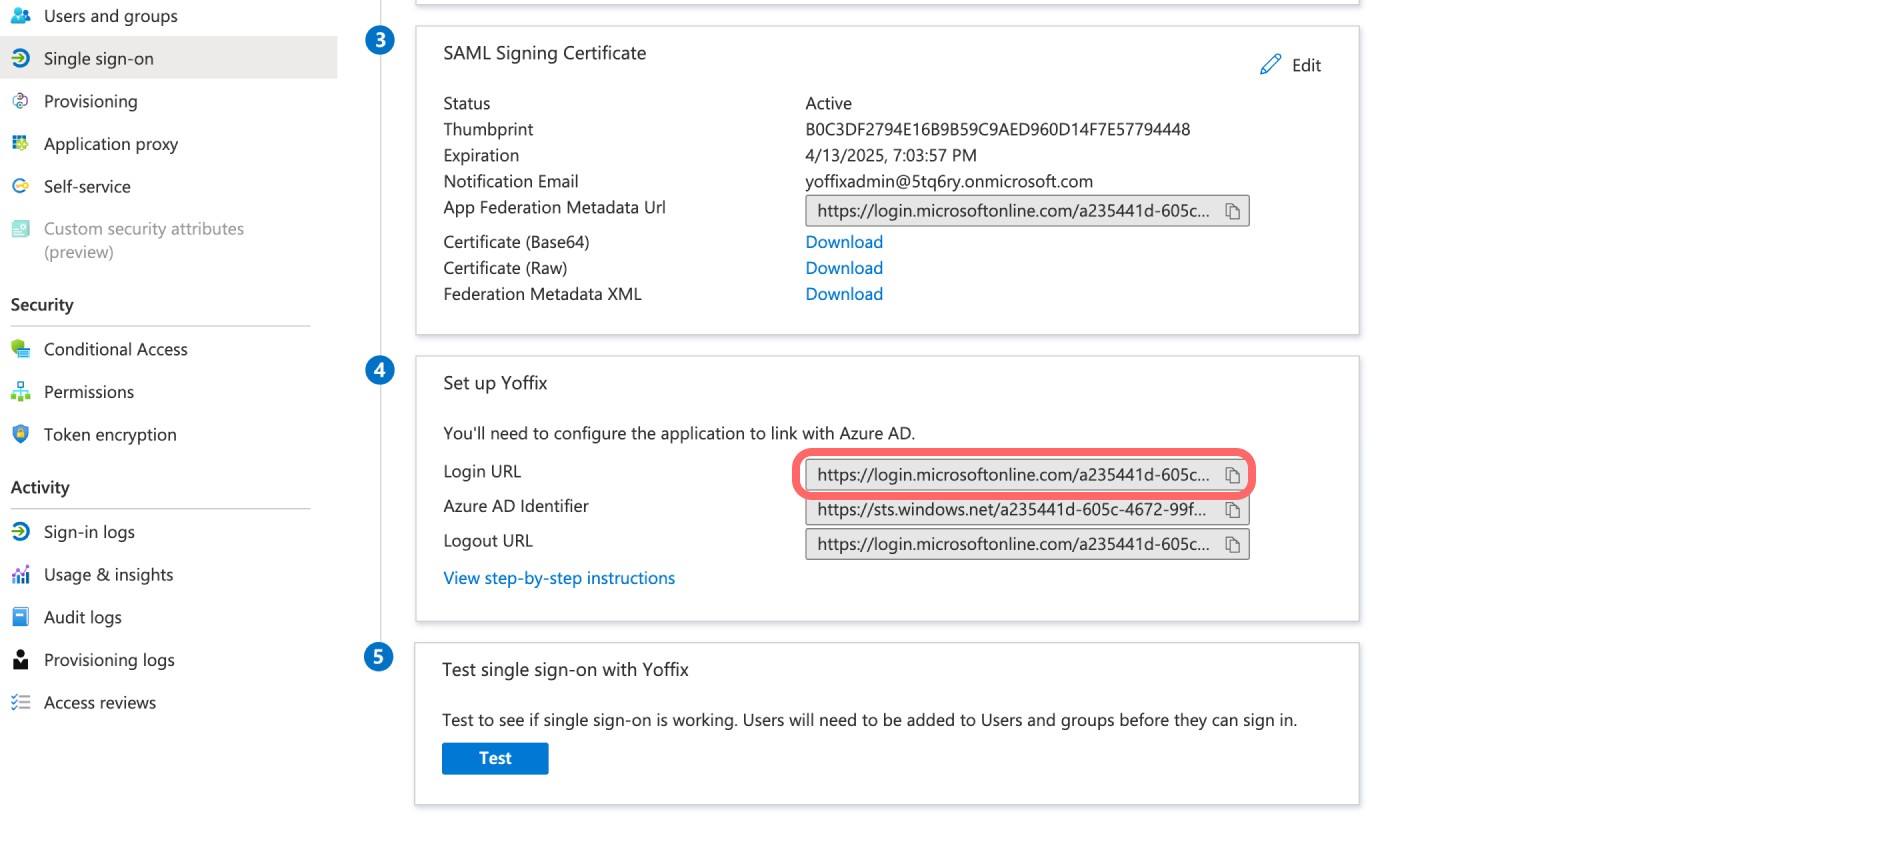1904x852 pixels.
Task: Download the Federation Metadata XML
Action: 844,294
